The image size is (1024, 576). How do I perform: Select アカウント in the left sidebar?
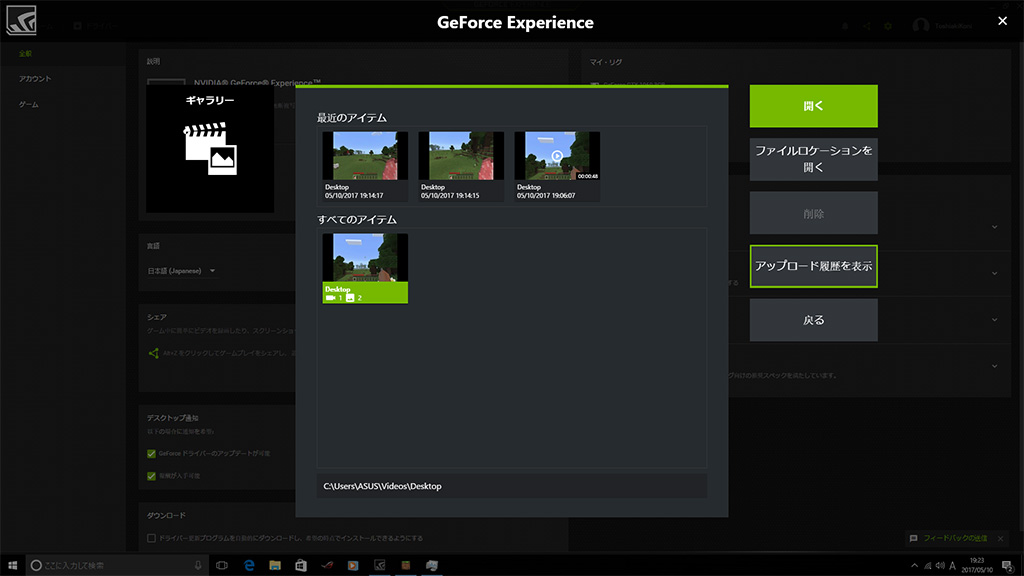[x=35, y=79]
